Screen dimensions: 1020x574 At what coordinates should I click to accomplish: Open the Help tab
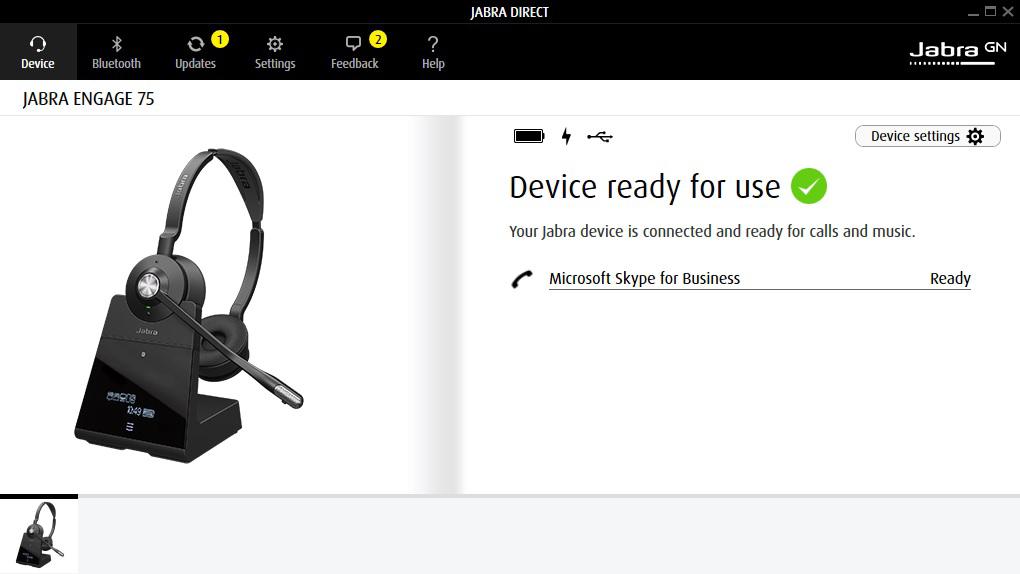coord(433,52)
